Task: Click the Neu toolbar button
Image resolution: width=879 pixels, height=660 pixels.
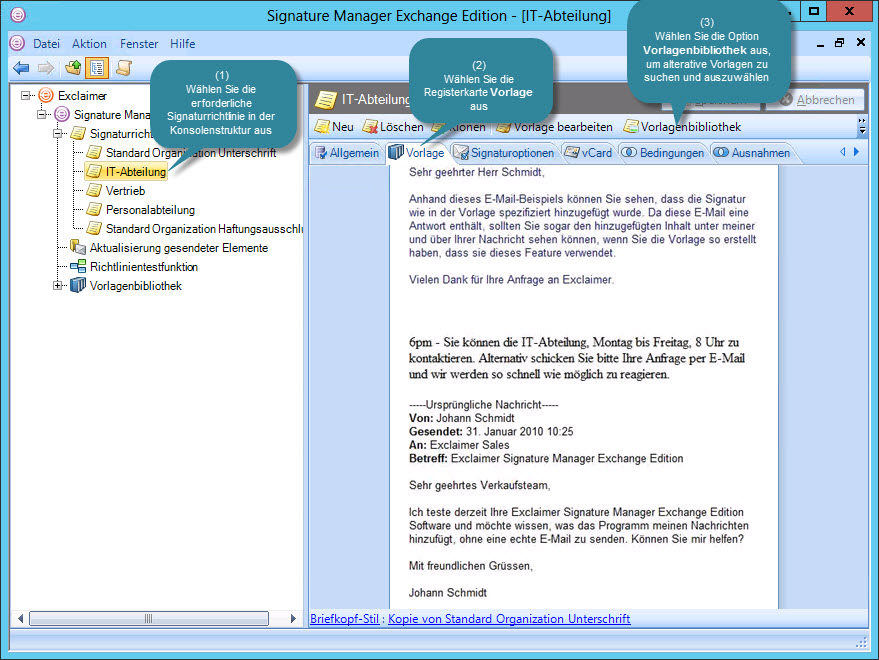Action: tap(334, 127)
